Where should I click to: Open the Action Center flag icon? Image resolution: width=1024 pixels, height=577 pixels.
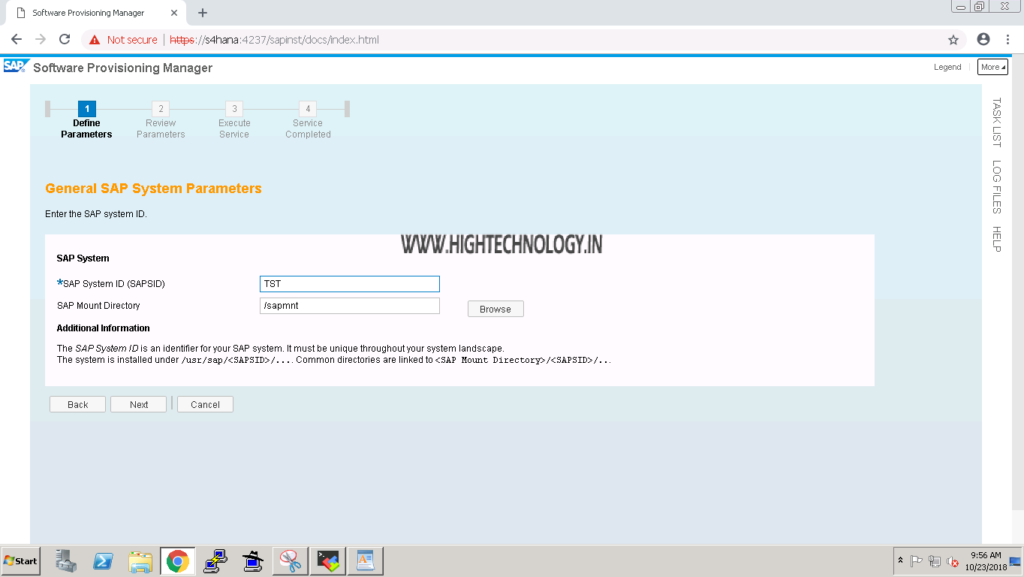[x=916, y=561]
